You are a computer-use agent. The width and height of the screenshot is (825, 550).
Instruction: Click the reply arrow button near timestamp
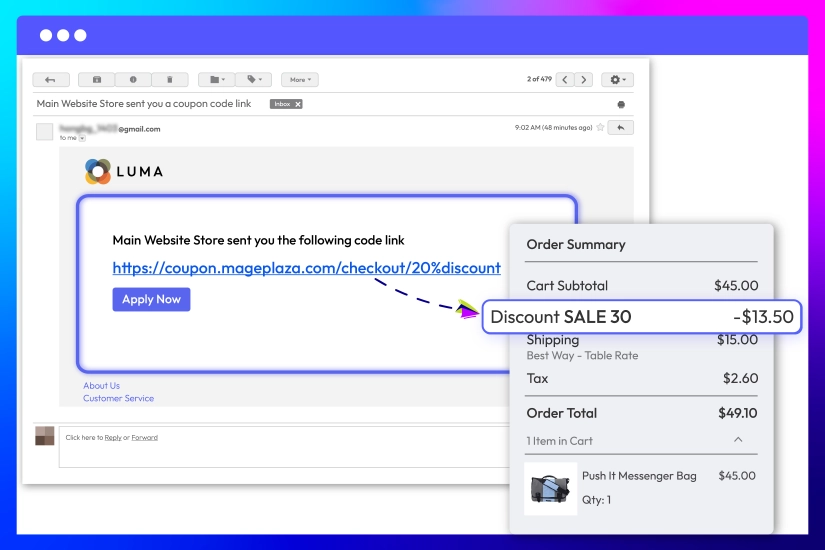620,127
